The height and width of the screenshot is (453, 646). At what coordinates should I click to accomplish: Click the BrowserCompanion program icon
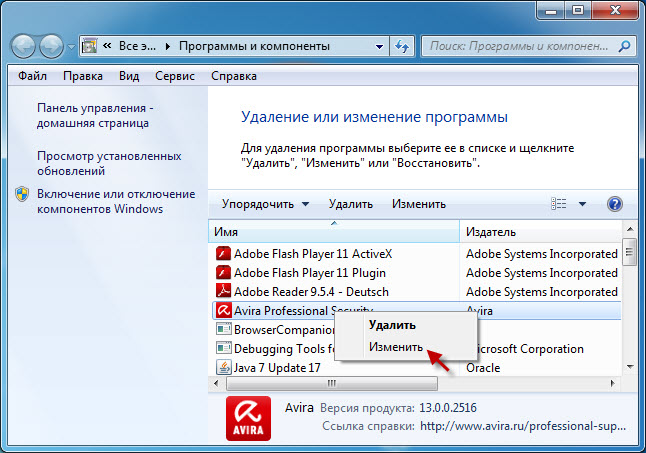click(223, 329)
